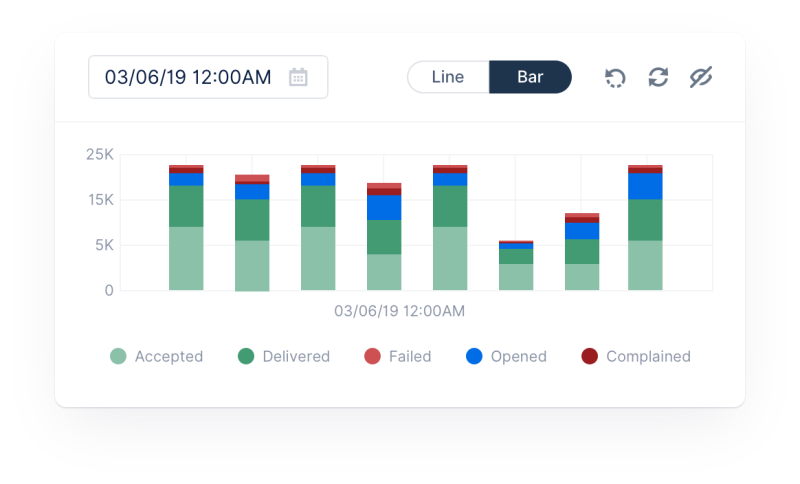Image resolution: width=800 pixels, height=484 pixels.
Task: Click the last bar on the right
Action: coord(645,228)
